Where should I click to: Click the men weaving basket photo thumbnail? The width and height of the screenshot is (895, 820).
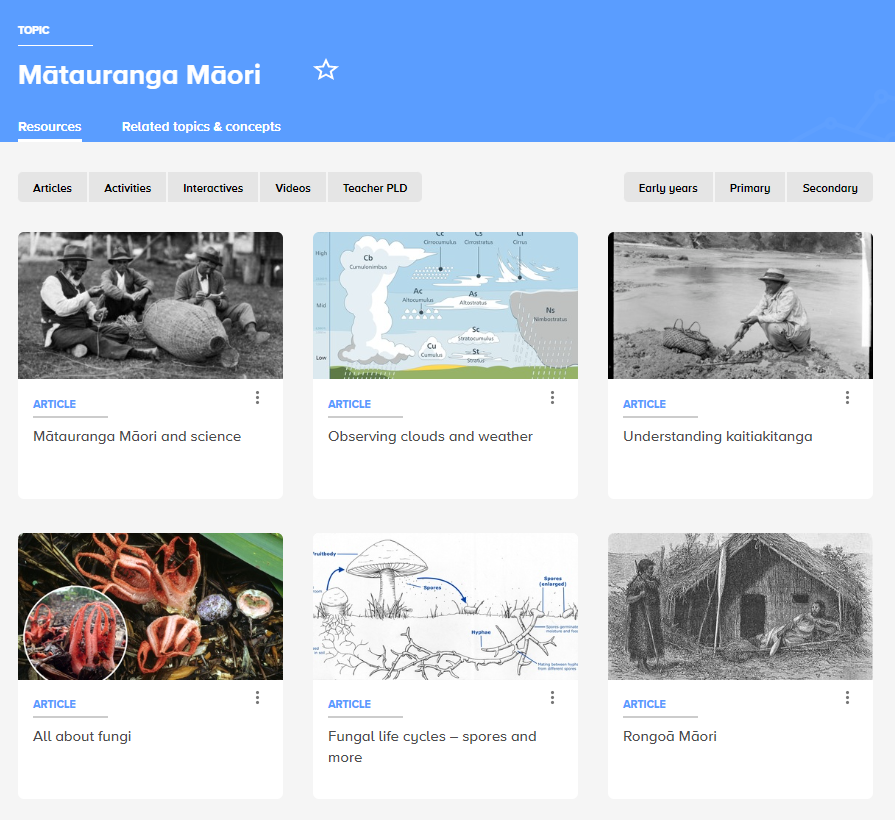(150, 305)
